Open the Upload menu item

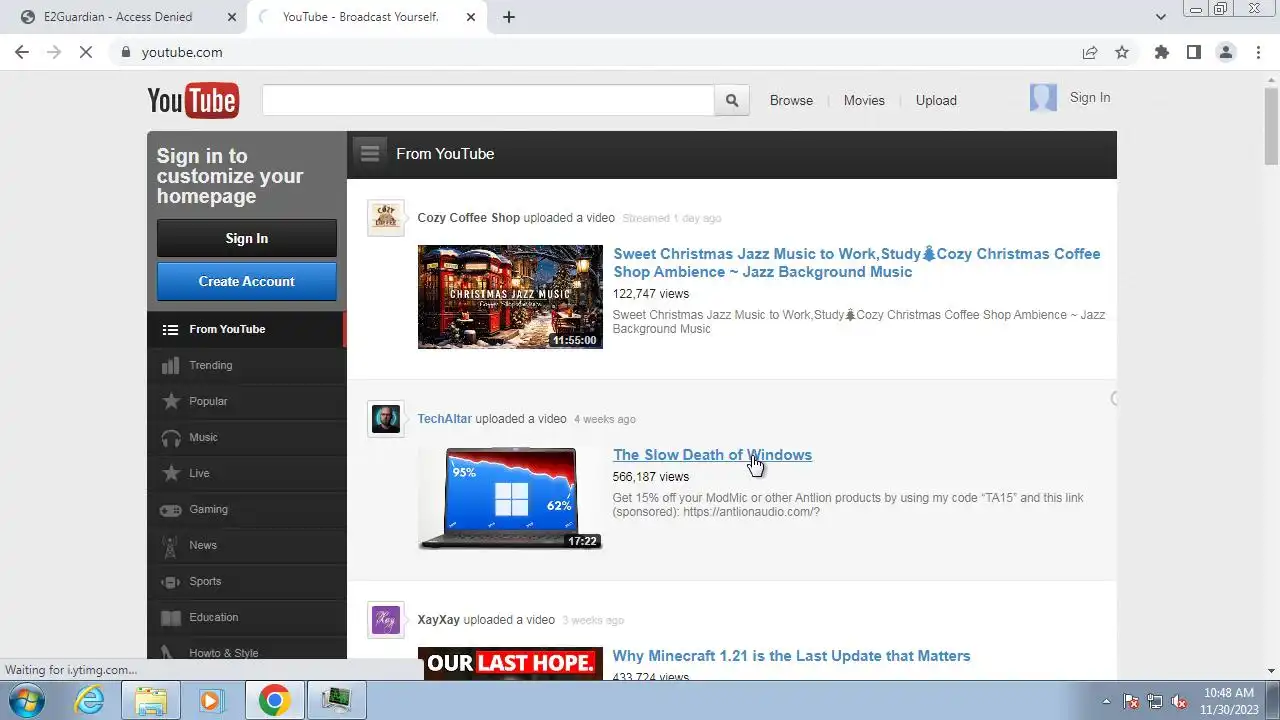point(936,100)
